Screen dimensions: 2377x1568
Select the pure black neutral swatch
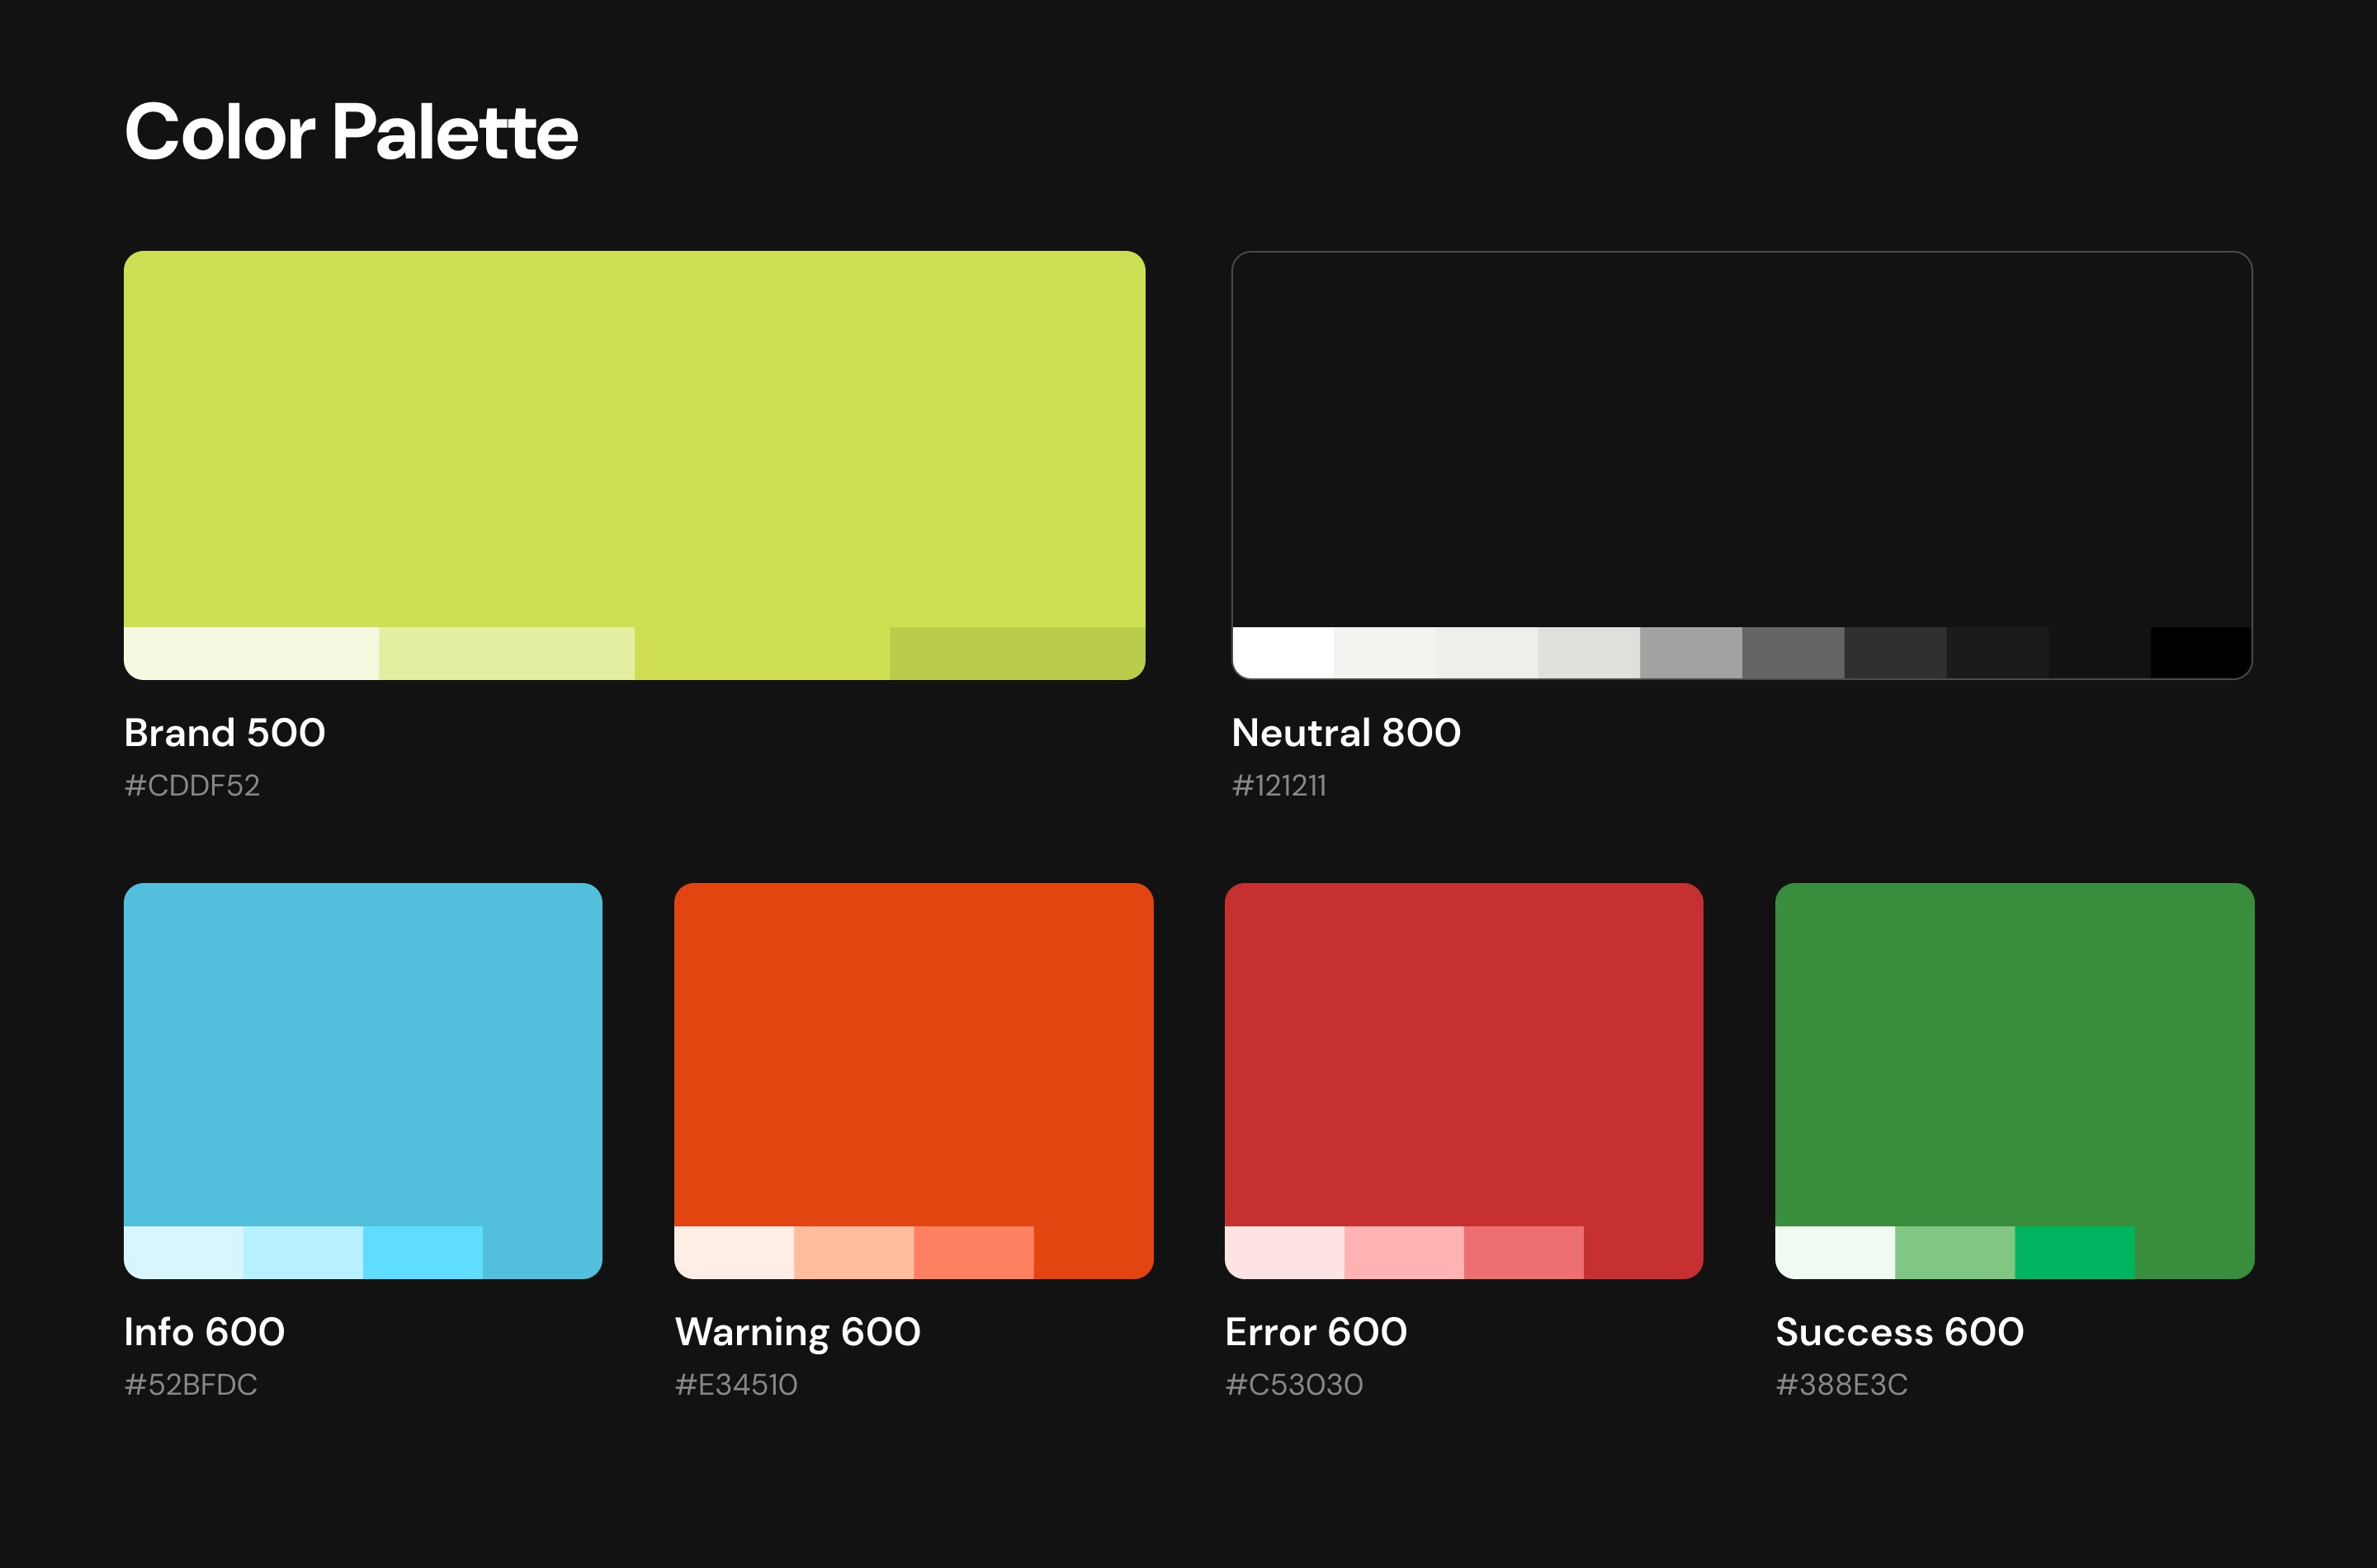click(x=2200, y=653)
